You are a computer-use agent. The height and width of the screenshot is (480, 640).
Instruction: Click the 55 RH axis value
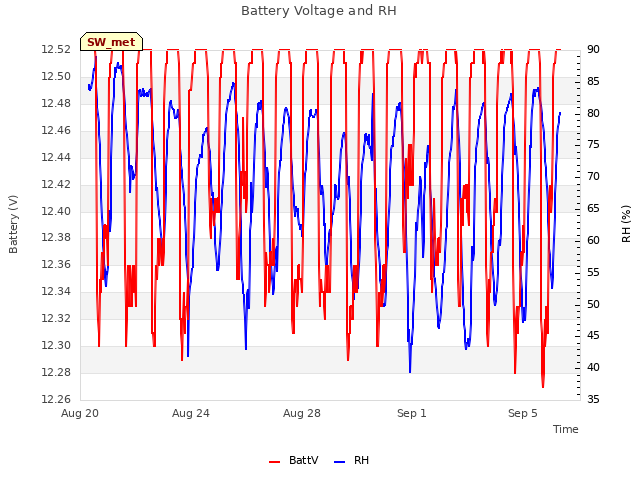pyautogui.click(x=593, y=272)
